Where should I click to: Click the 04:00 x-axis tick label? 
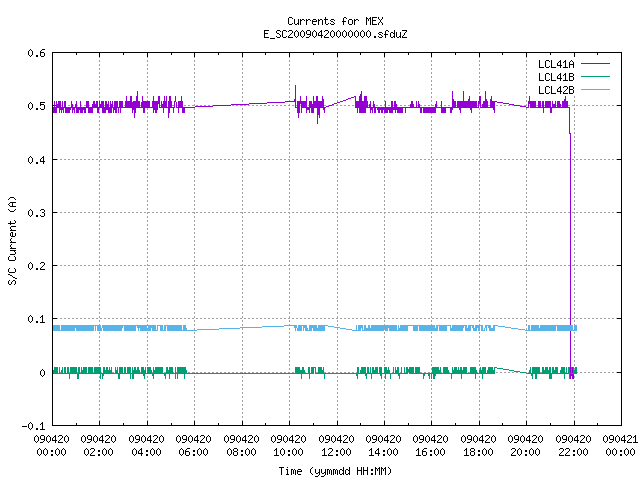pyautogui.click(x=146, y=452)
